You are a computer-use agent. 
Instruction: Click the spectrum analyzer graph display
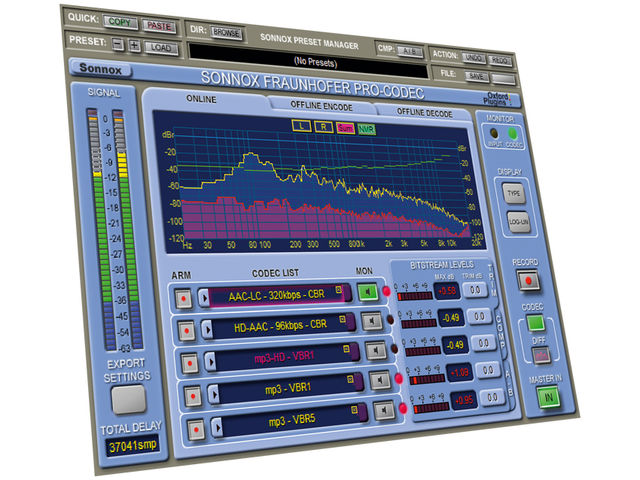tap(319, 182)
